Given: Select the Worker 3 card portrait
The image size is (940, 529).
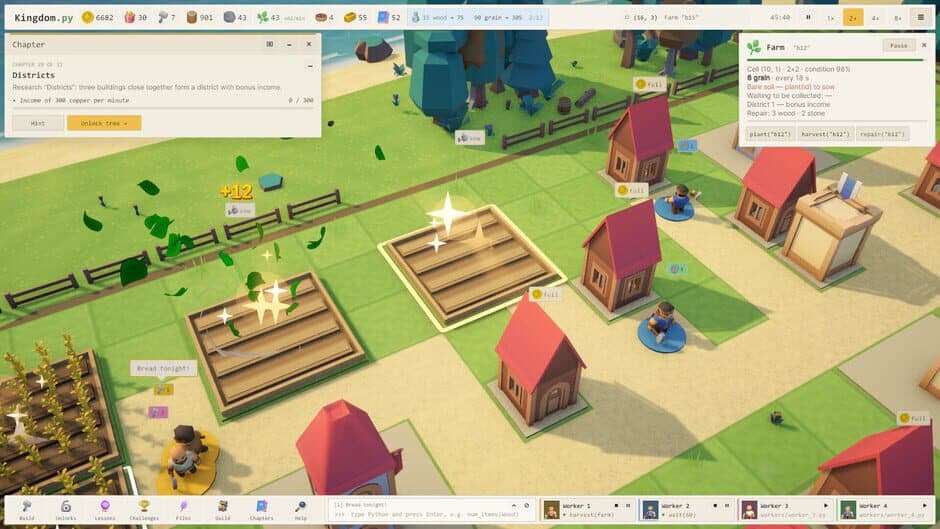Looking at the screenshot, I should coord(749,510).
